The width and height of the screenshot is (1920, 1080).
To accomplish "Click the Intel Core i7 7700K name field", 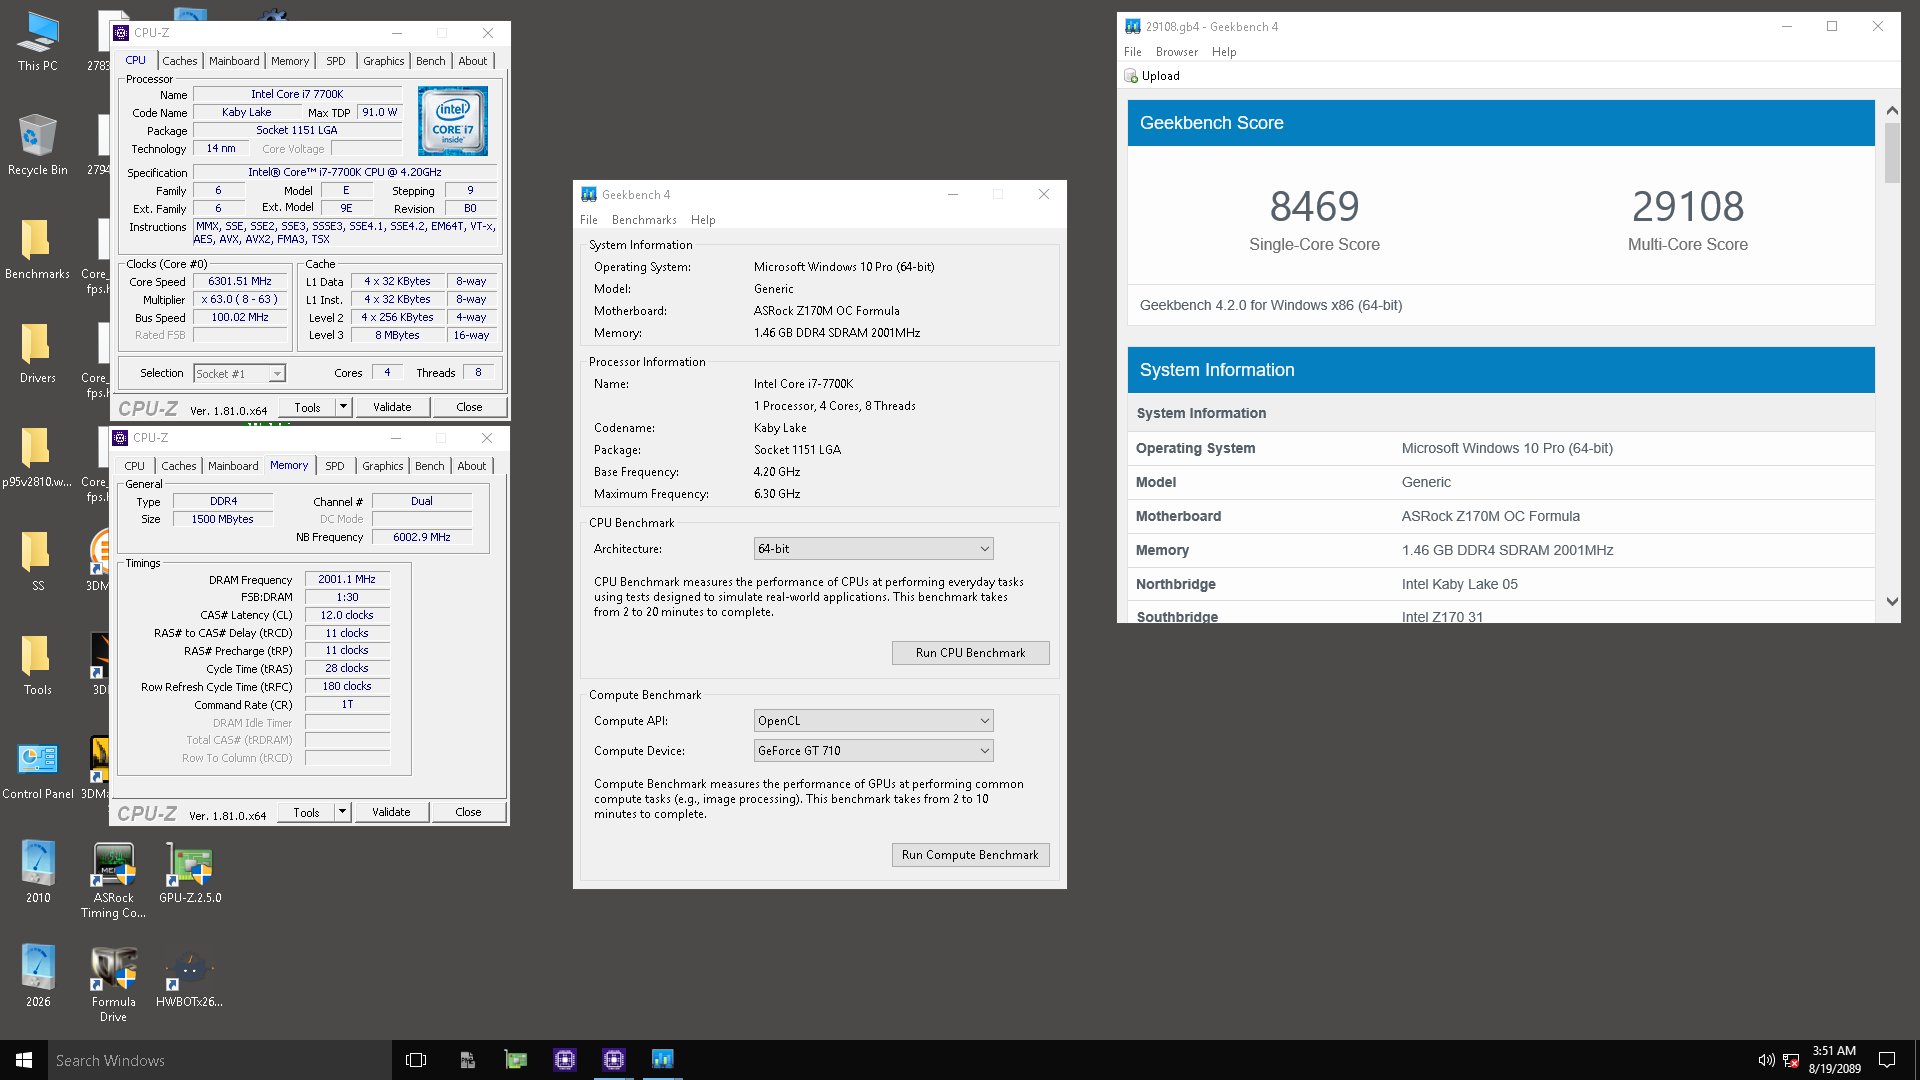I will tap(297, 95).
